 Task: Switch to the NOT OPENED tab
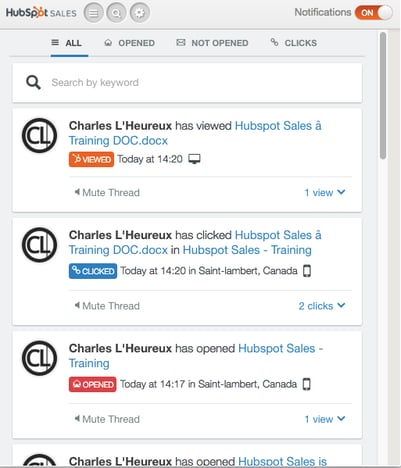(212, 43)
